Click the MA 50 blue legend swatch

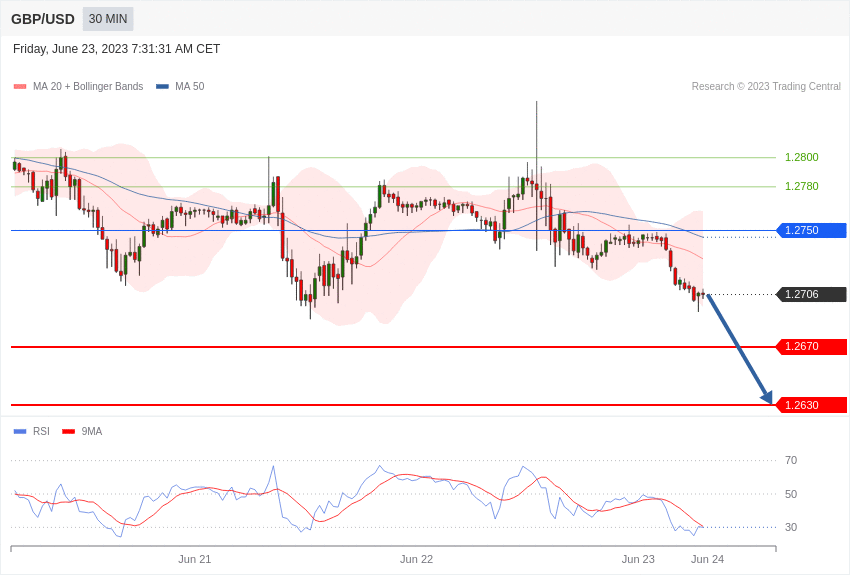point(162,87)
